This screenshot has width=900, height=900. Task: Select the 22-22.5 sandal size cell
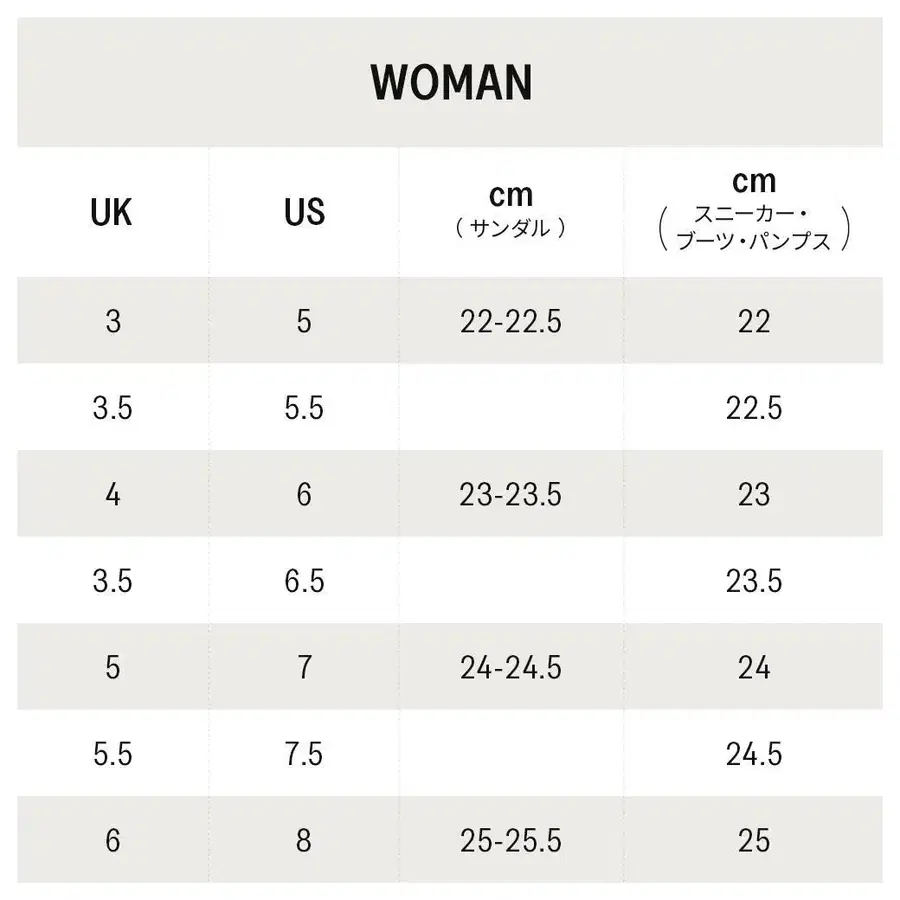click(x=511, y=321)
